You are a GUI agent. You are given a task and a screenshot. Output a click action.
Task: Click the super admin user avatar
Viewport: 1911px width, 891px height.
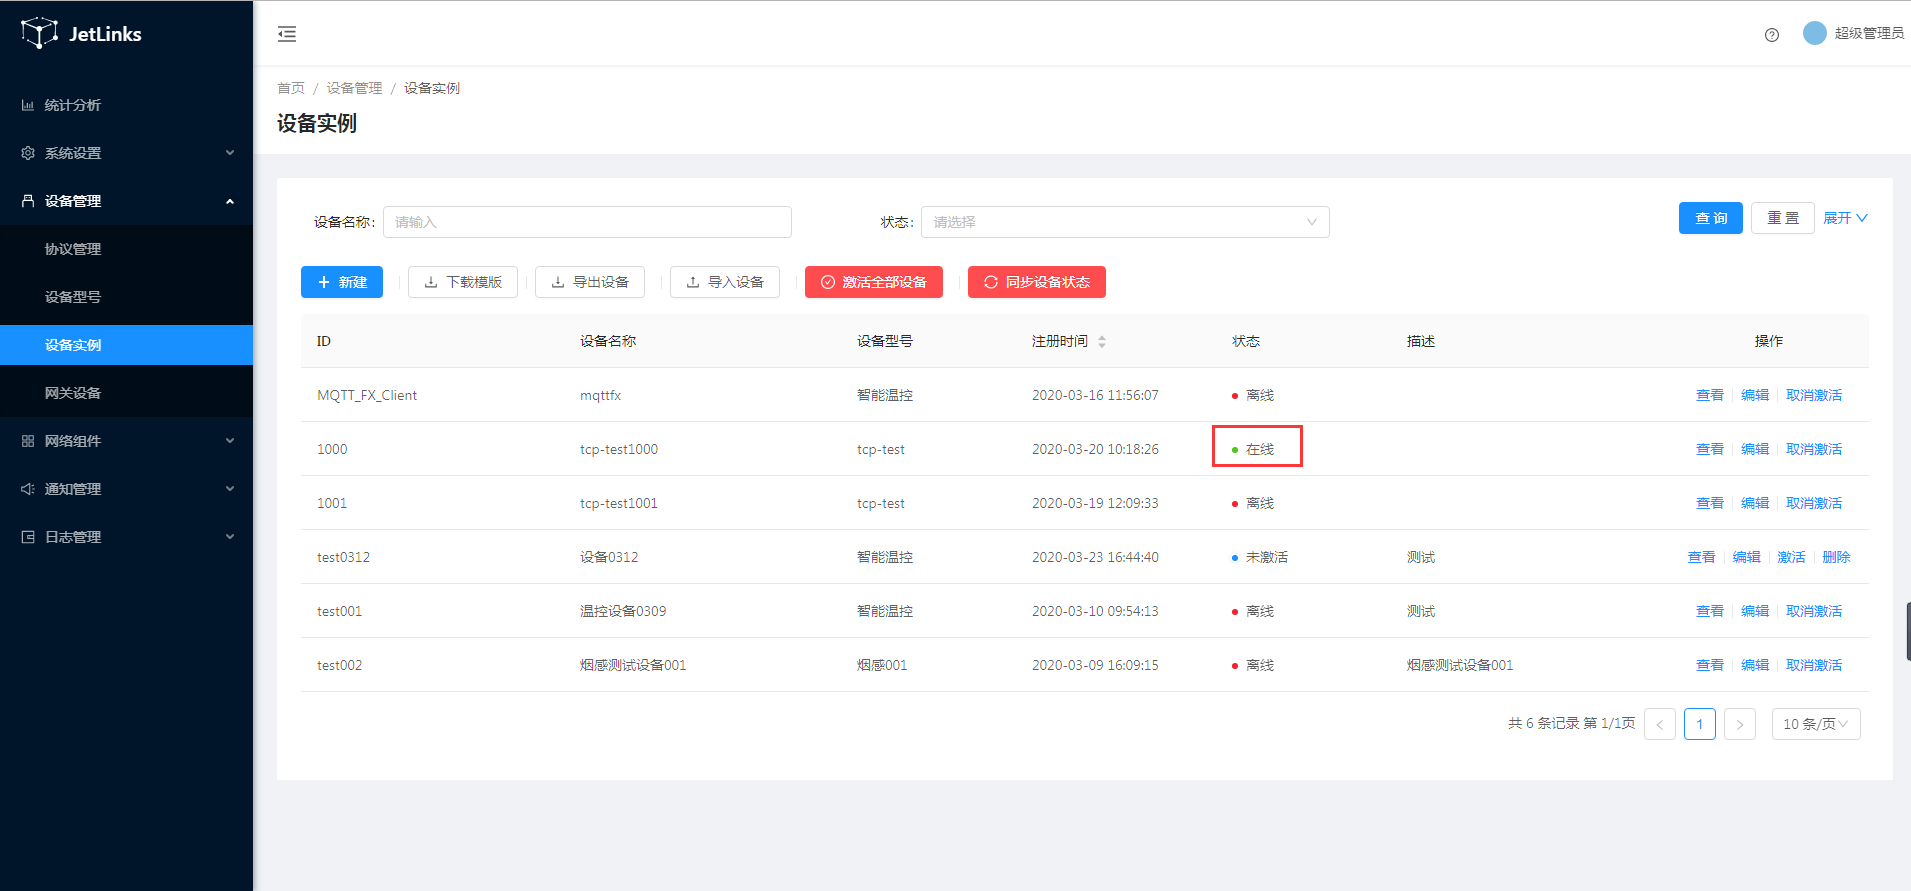coord(1814,33)
